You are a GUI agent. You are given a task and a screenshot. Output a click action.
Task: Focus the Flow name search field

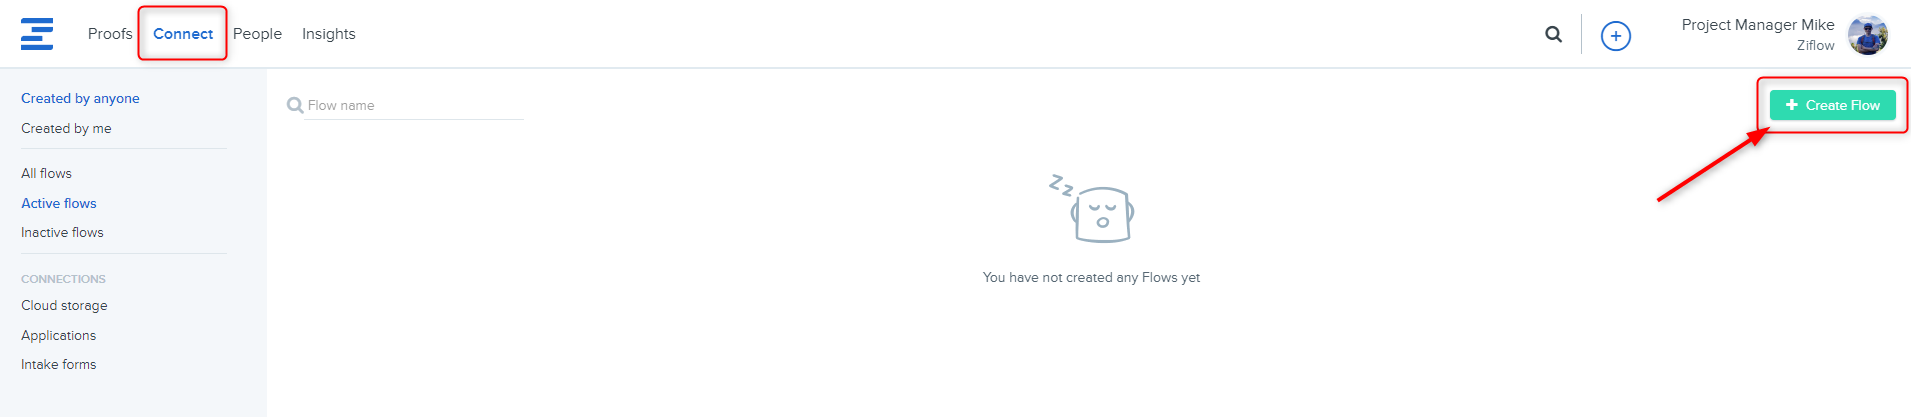[415, 105]
